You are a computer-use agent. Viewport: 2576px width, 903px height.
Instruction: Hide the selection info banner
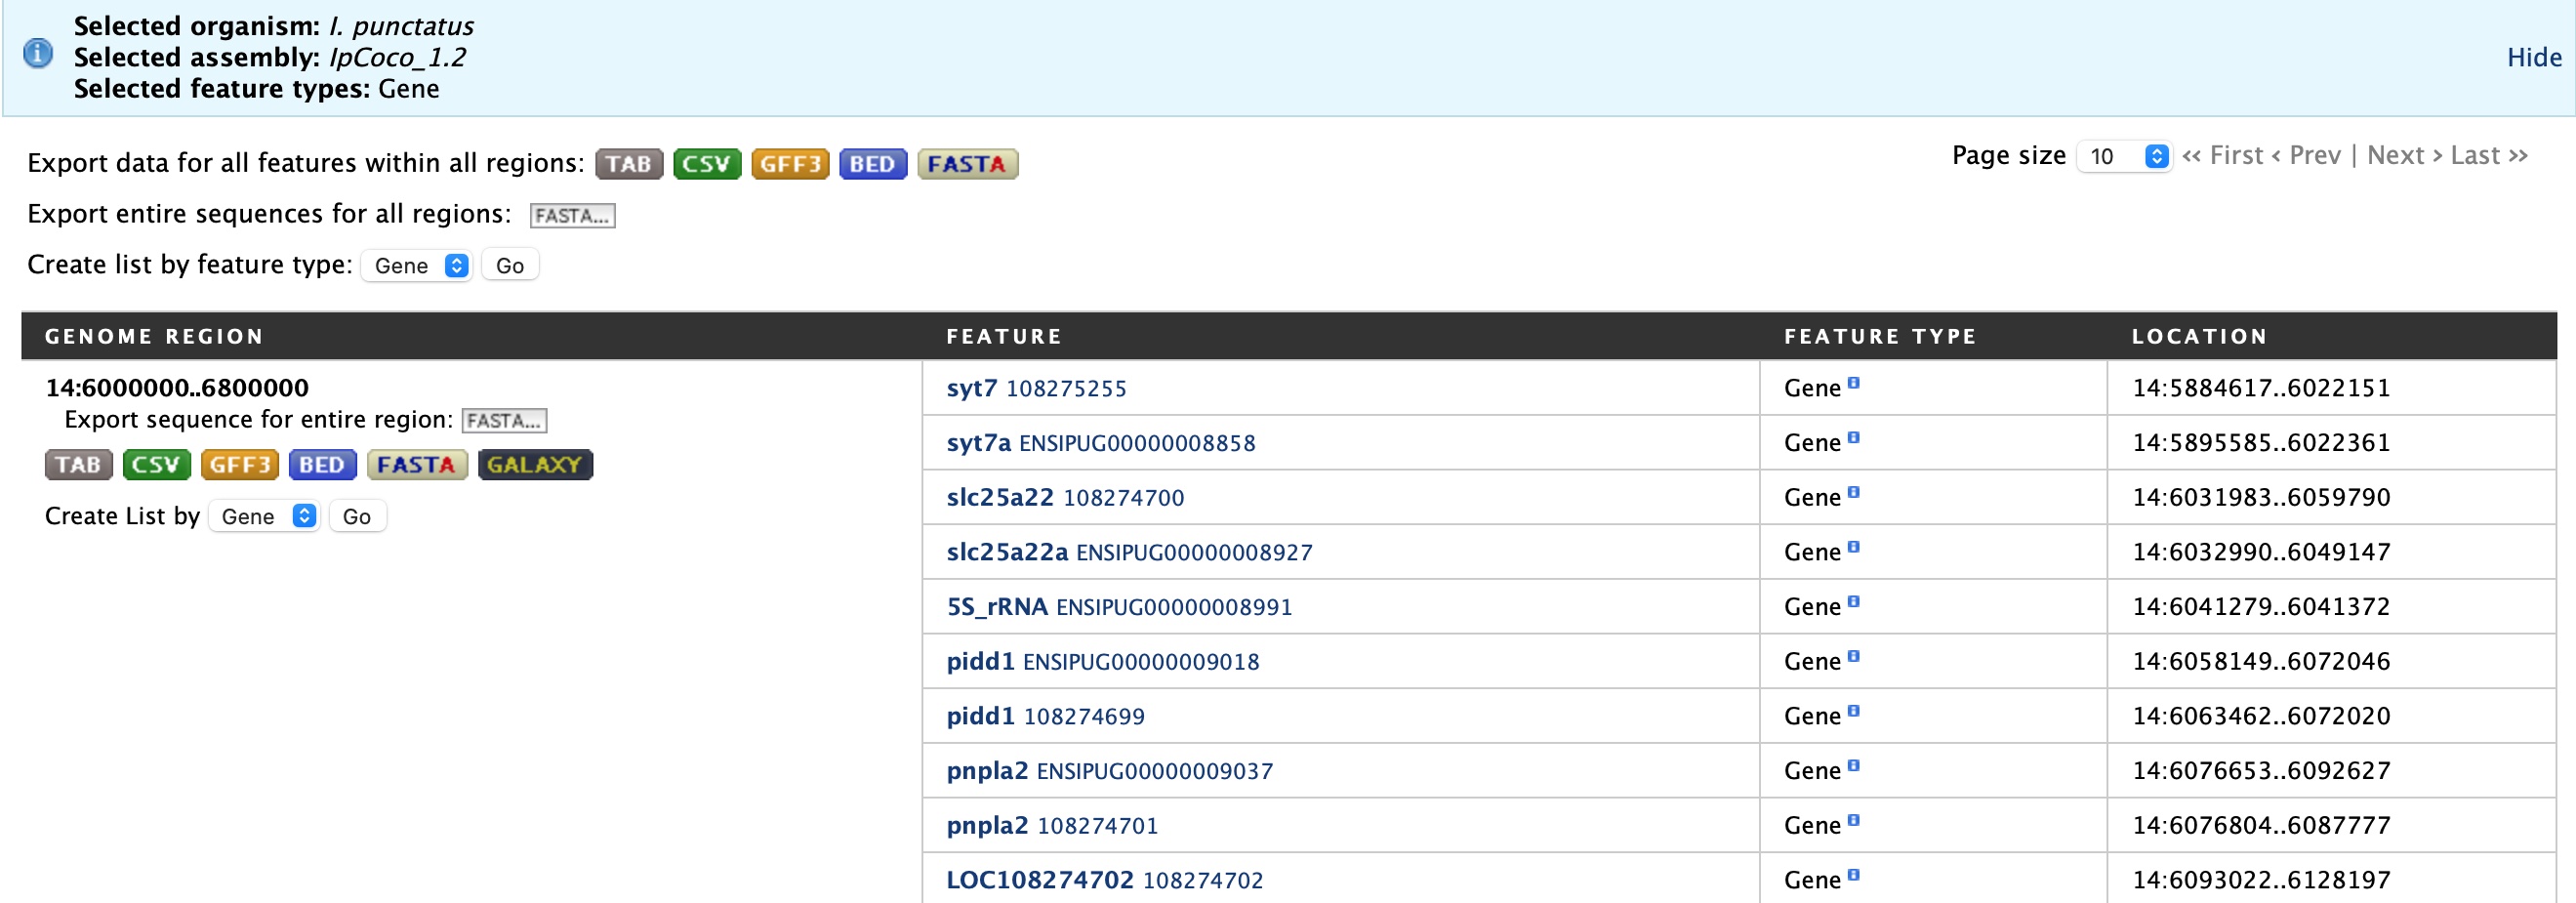pyautogui.click(x=2534, y=58)
